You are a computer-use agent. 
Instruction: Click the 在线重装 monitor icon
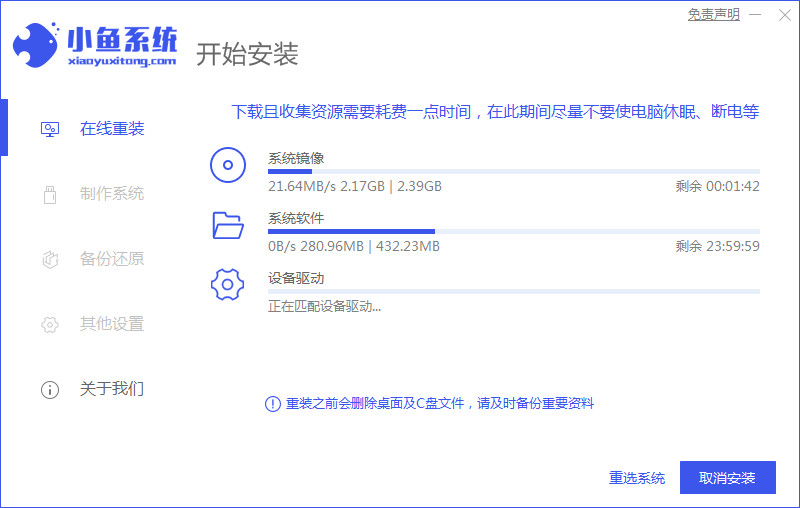(x=49, y=129)
